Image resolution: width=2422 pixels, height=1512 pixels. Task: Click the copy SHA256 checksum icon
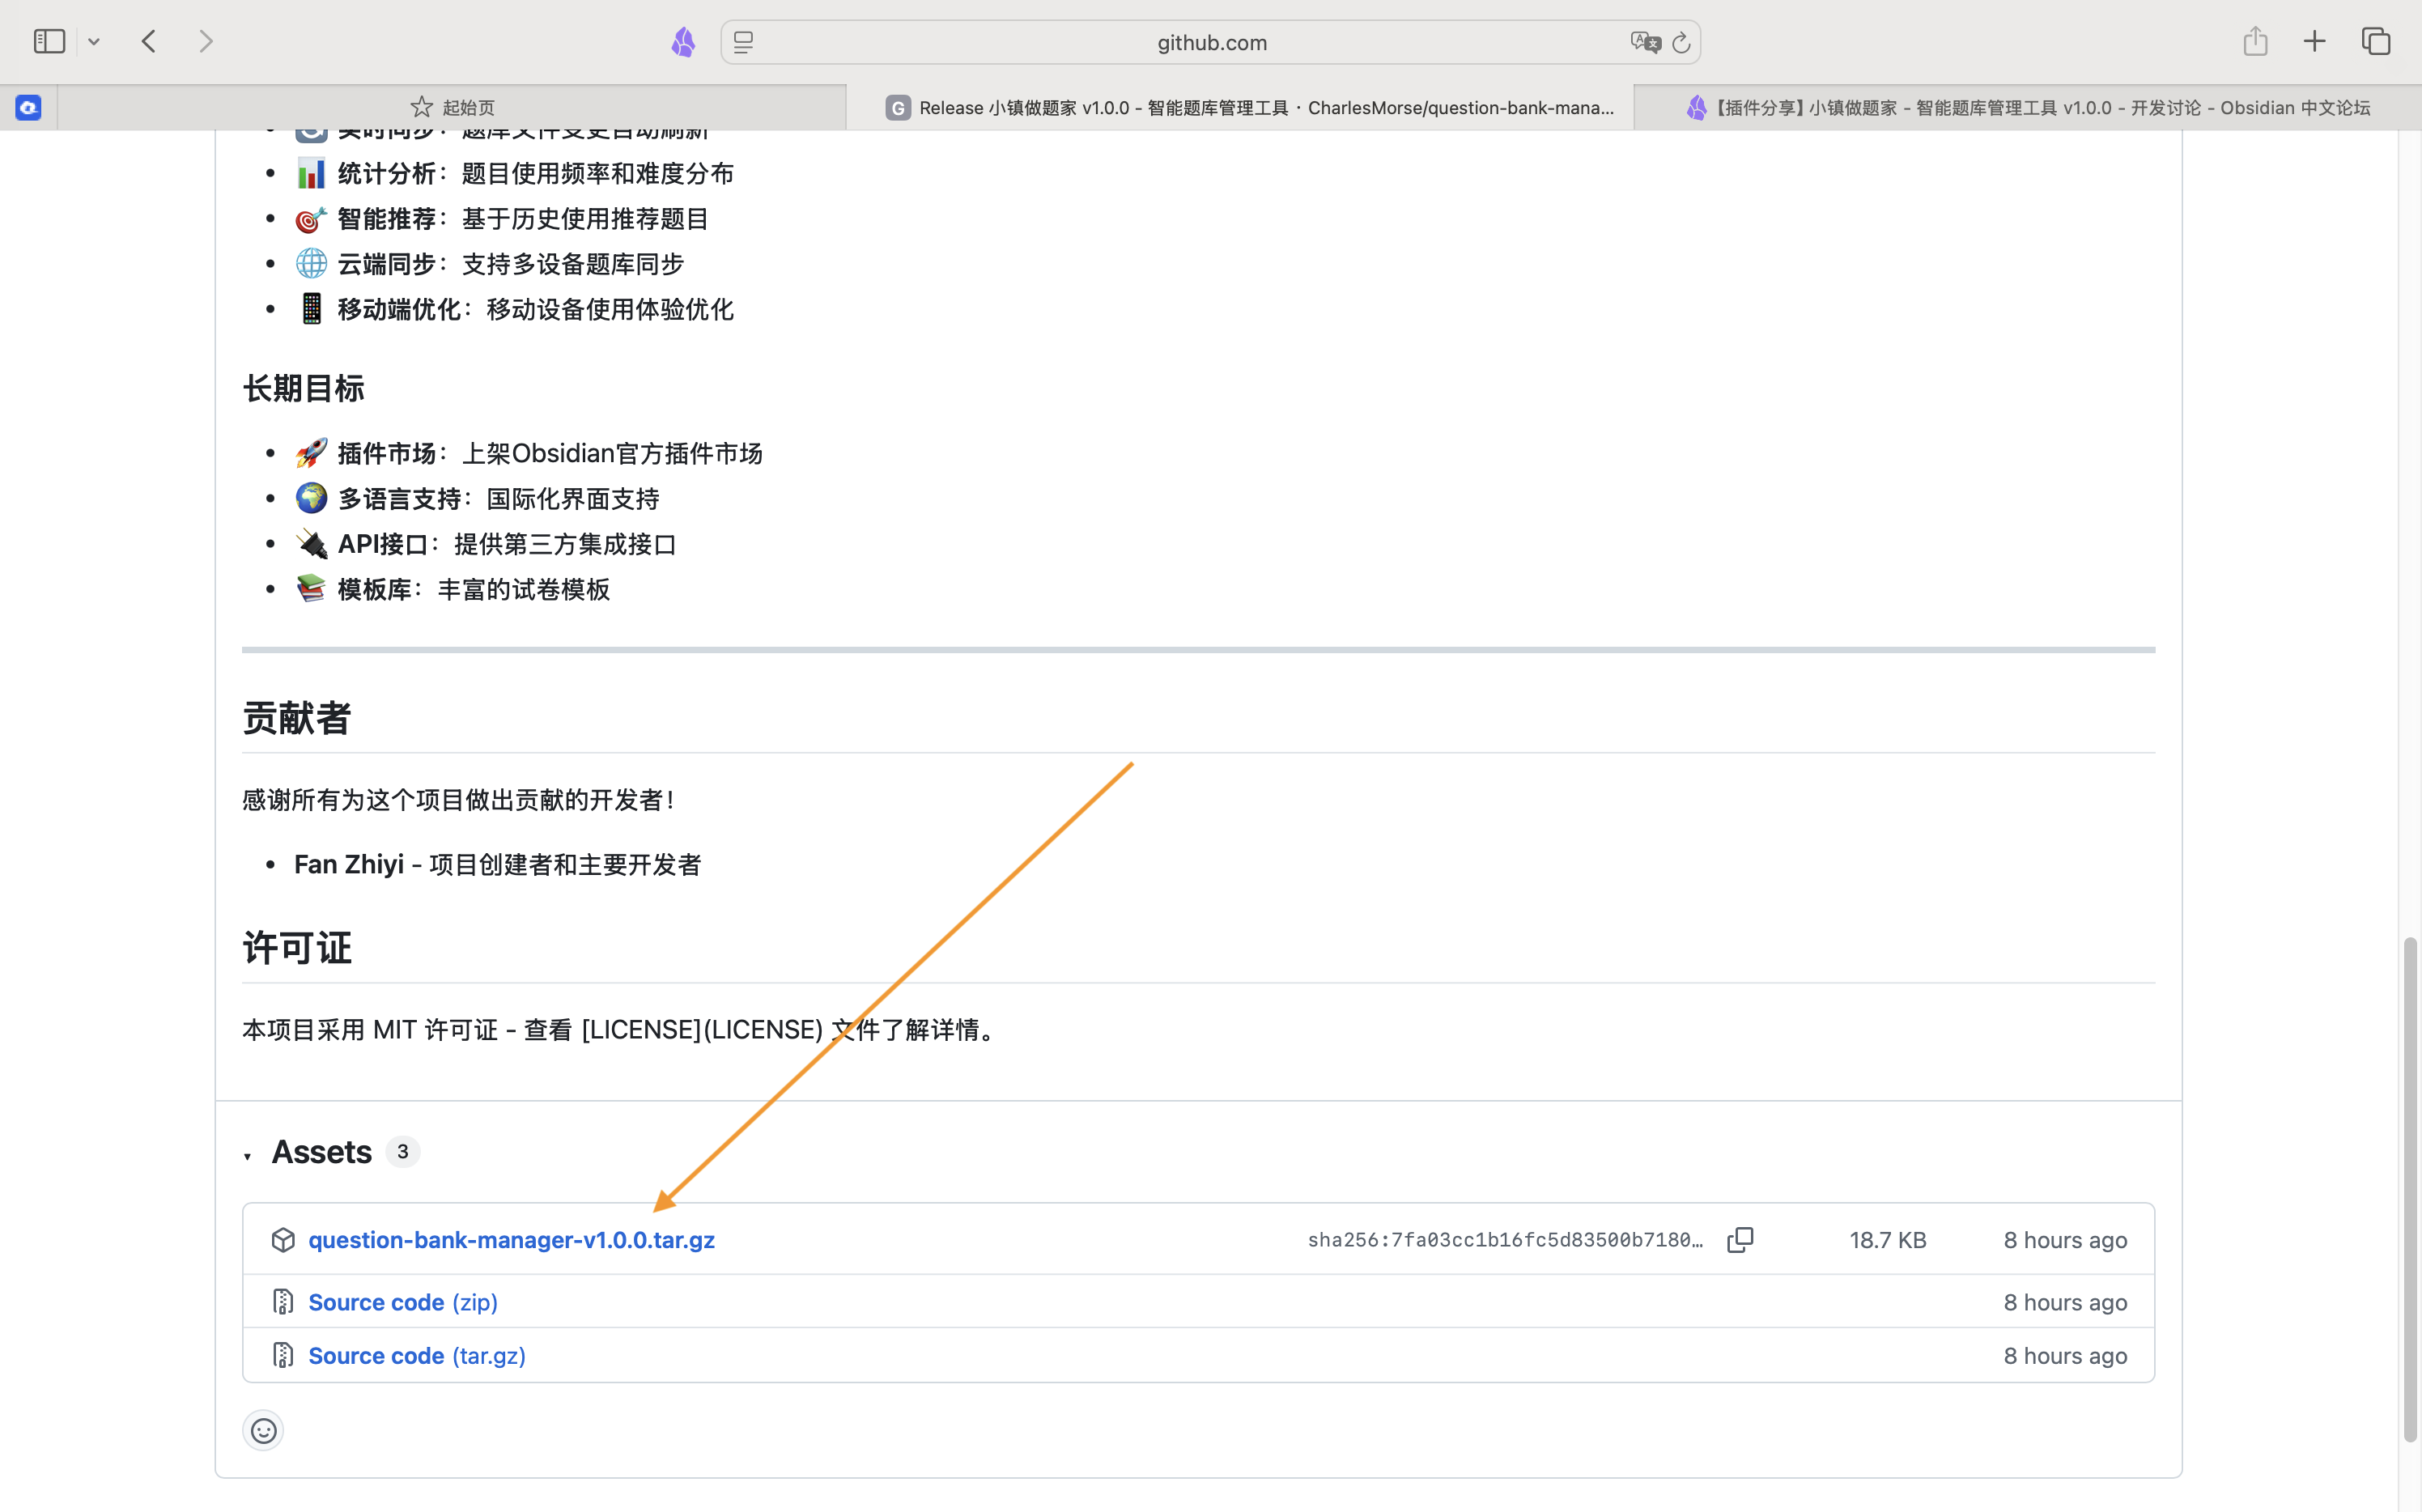coord(1740,1240)
